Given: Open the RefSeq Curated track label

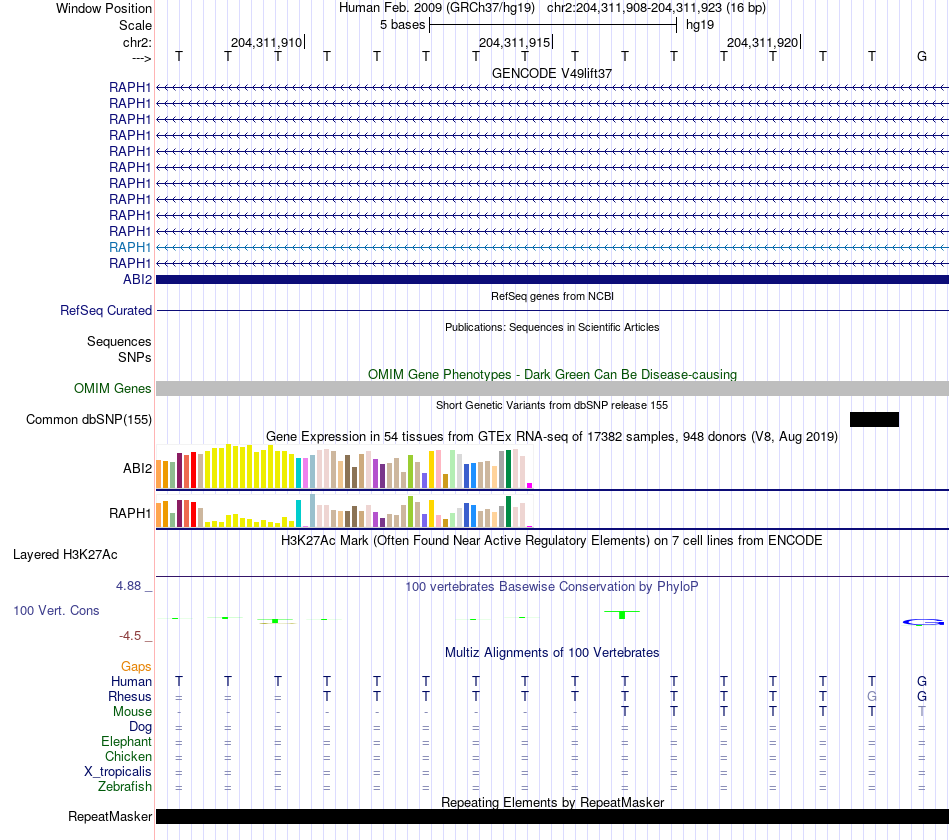Looking at the screenshot, I should 106,310.
